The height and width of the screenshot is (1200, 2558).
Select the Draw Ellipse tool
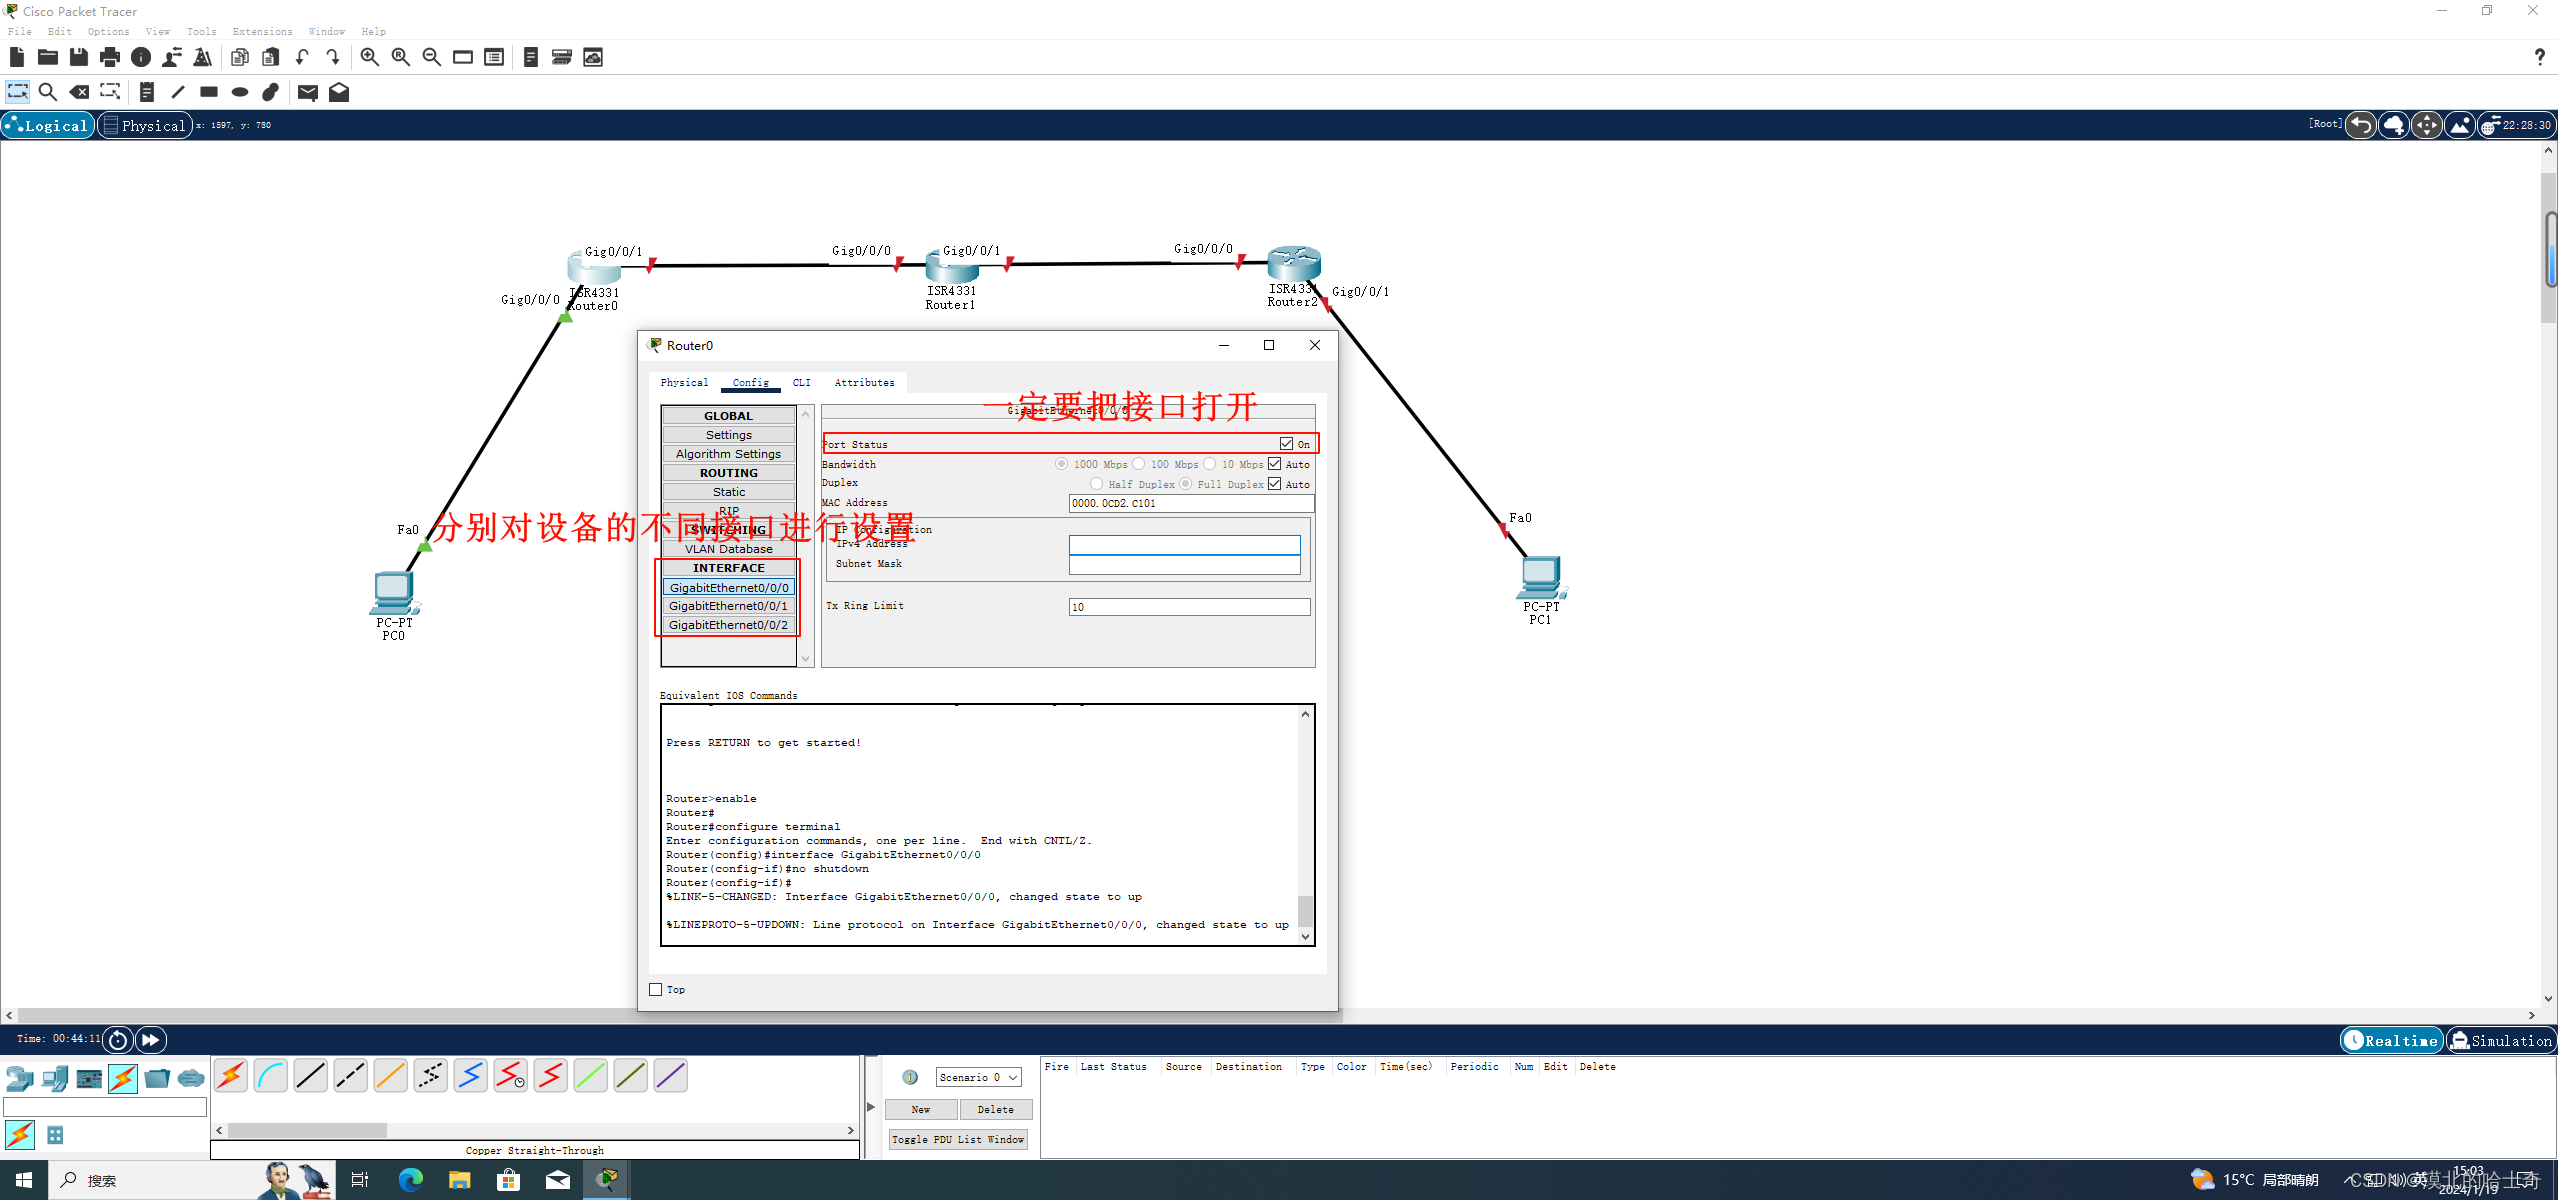240,92
